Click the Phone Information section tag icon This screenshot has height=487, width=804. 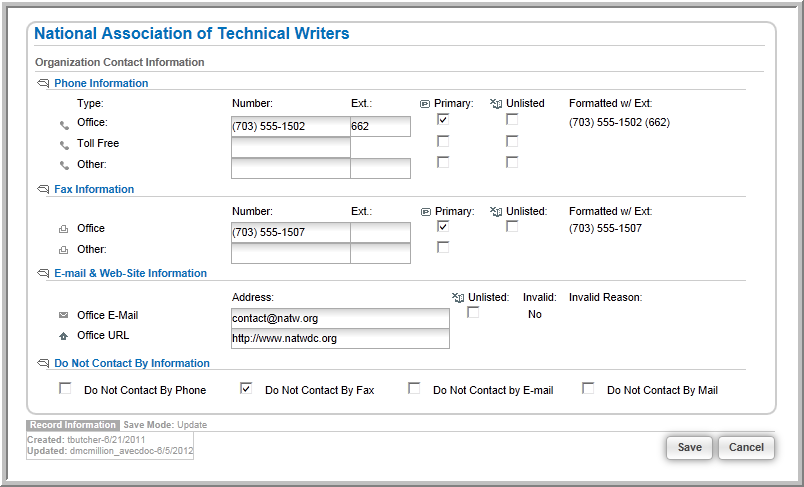tap(43, 83)
